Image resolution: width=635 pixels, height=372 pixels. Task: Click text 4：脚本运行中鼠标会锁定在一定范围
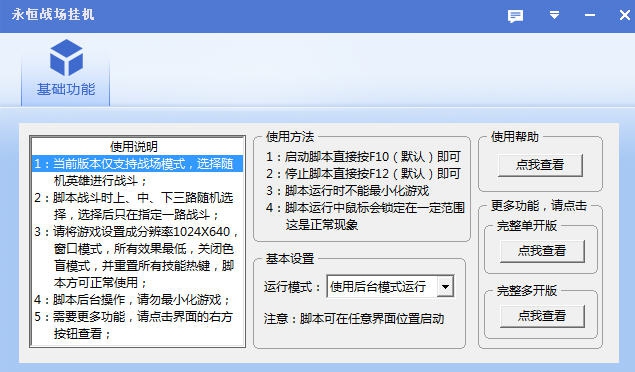tap(365, 208)
